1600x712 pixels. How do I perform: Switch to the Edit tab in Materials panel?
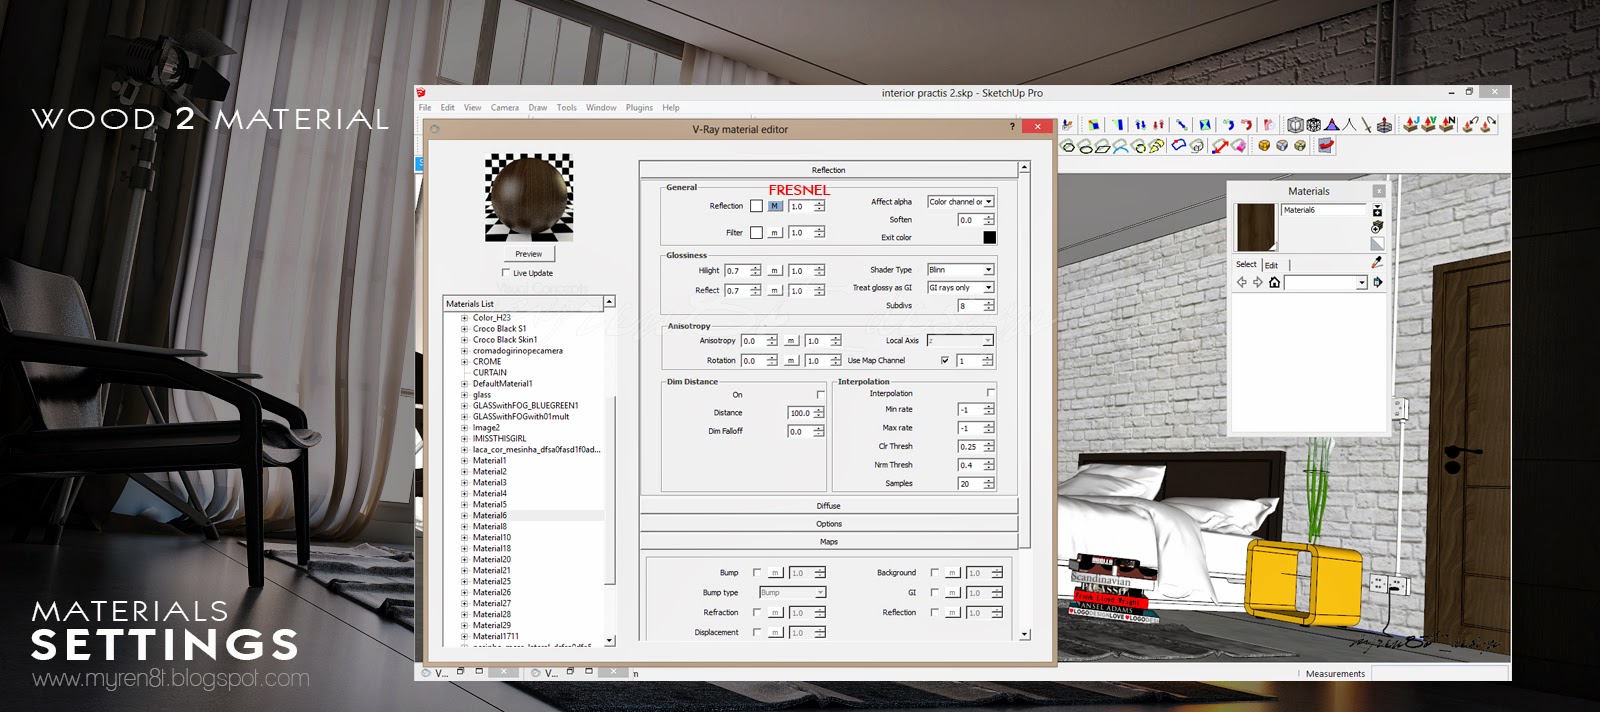[1271, 265]
